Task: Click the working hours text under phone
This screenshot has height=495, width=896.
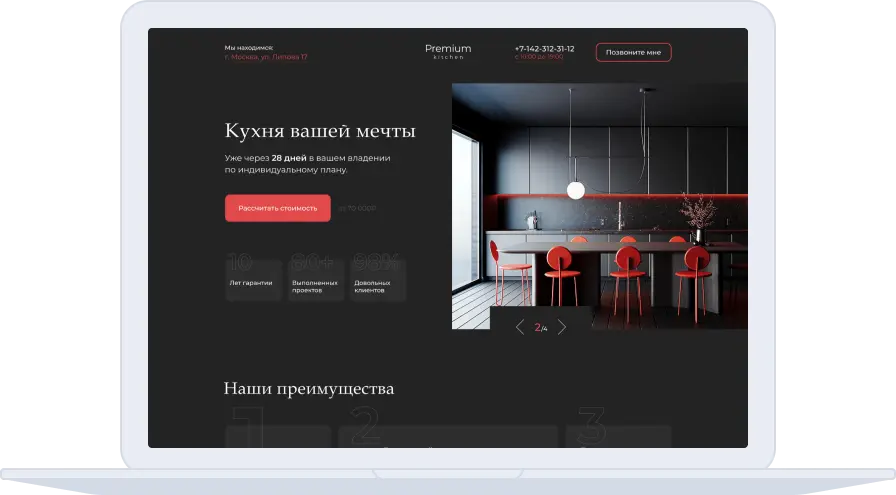Action: click(539, 58)
